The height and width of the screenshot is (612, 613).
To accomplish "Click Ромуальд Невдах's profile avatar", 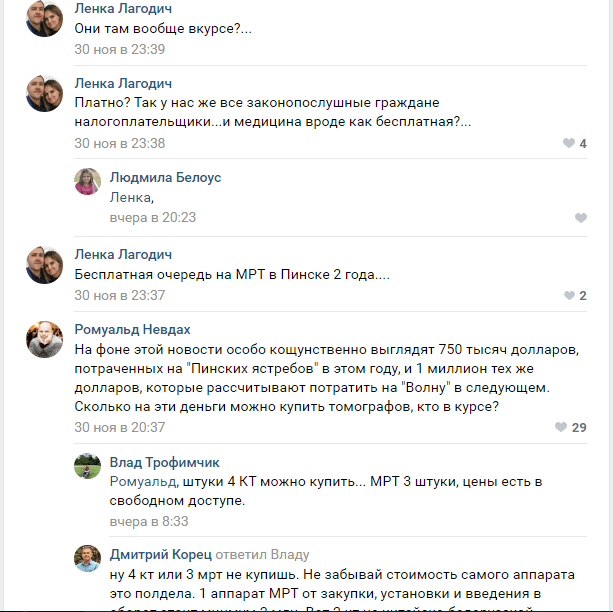I will (44, 340).
